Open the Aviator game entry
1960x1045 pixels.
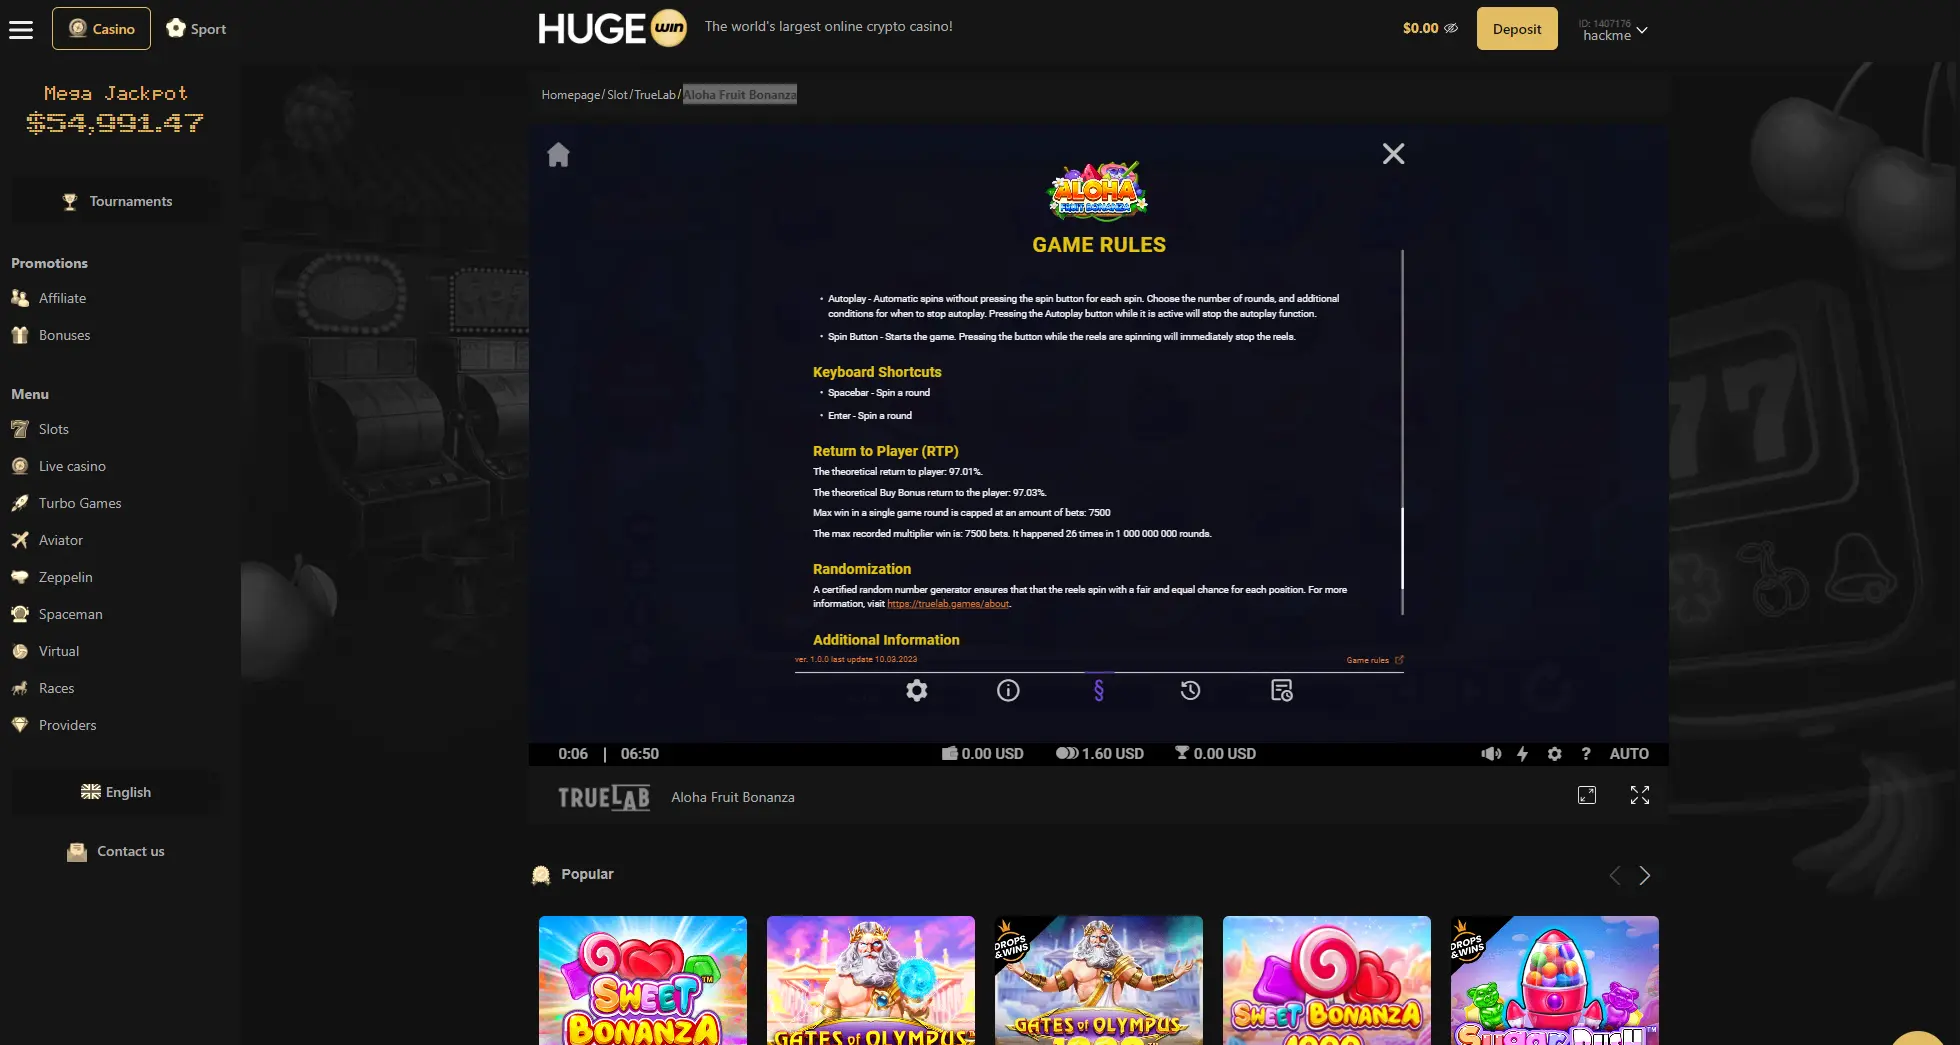(x=60, y=540)
